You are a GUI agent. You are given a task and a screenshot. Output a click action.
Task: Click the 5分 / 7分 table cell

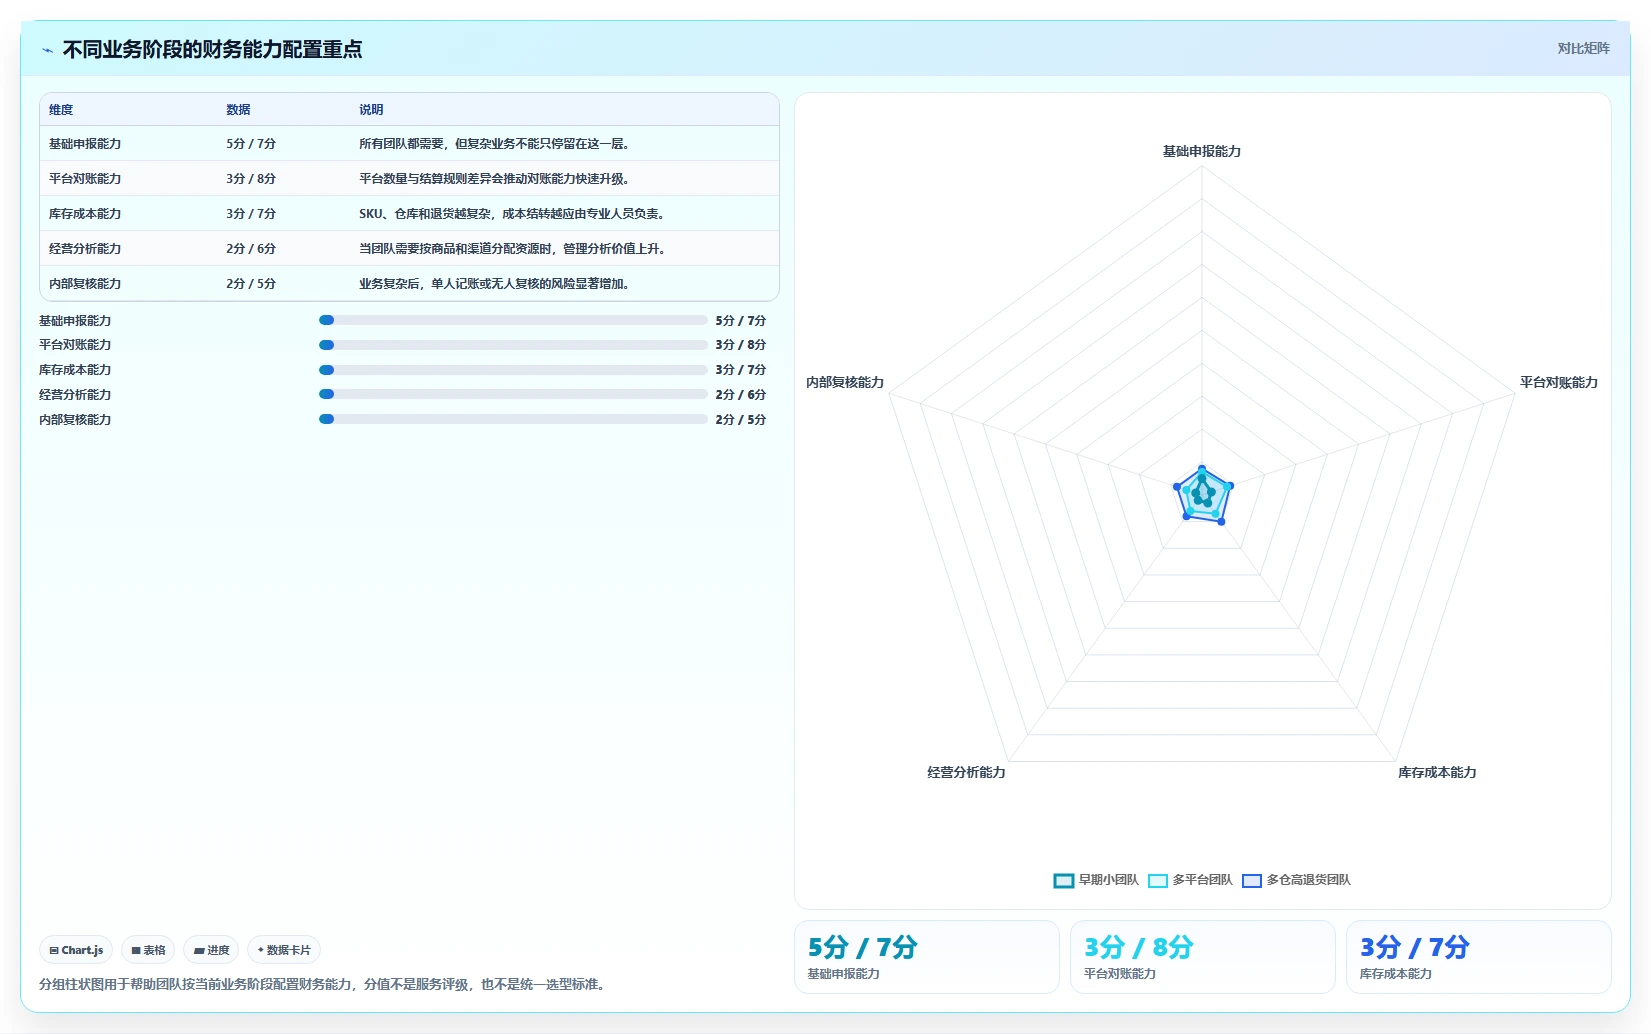251,144
